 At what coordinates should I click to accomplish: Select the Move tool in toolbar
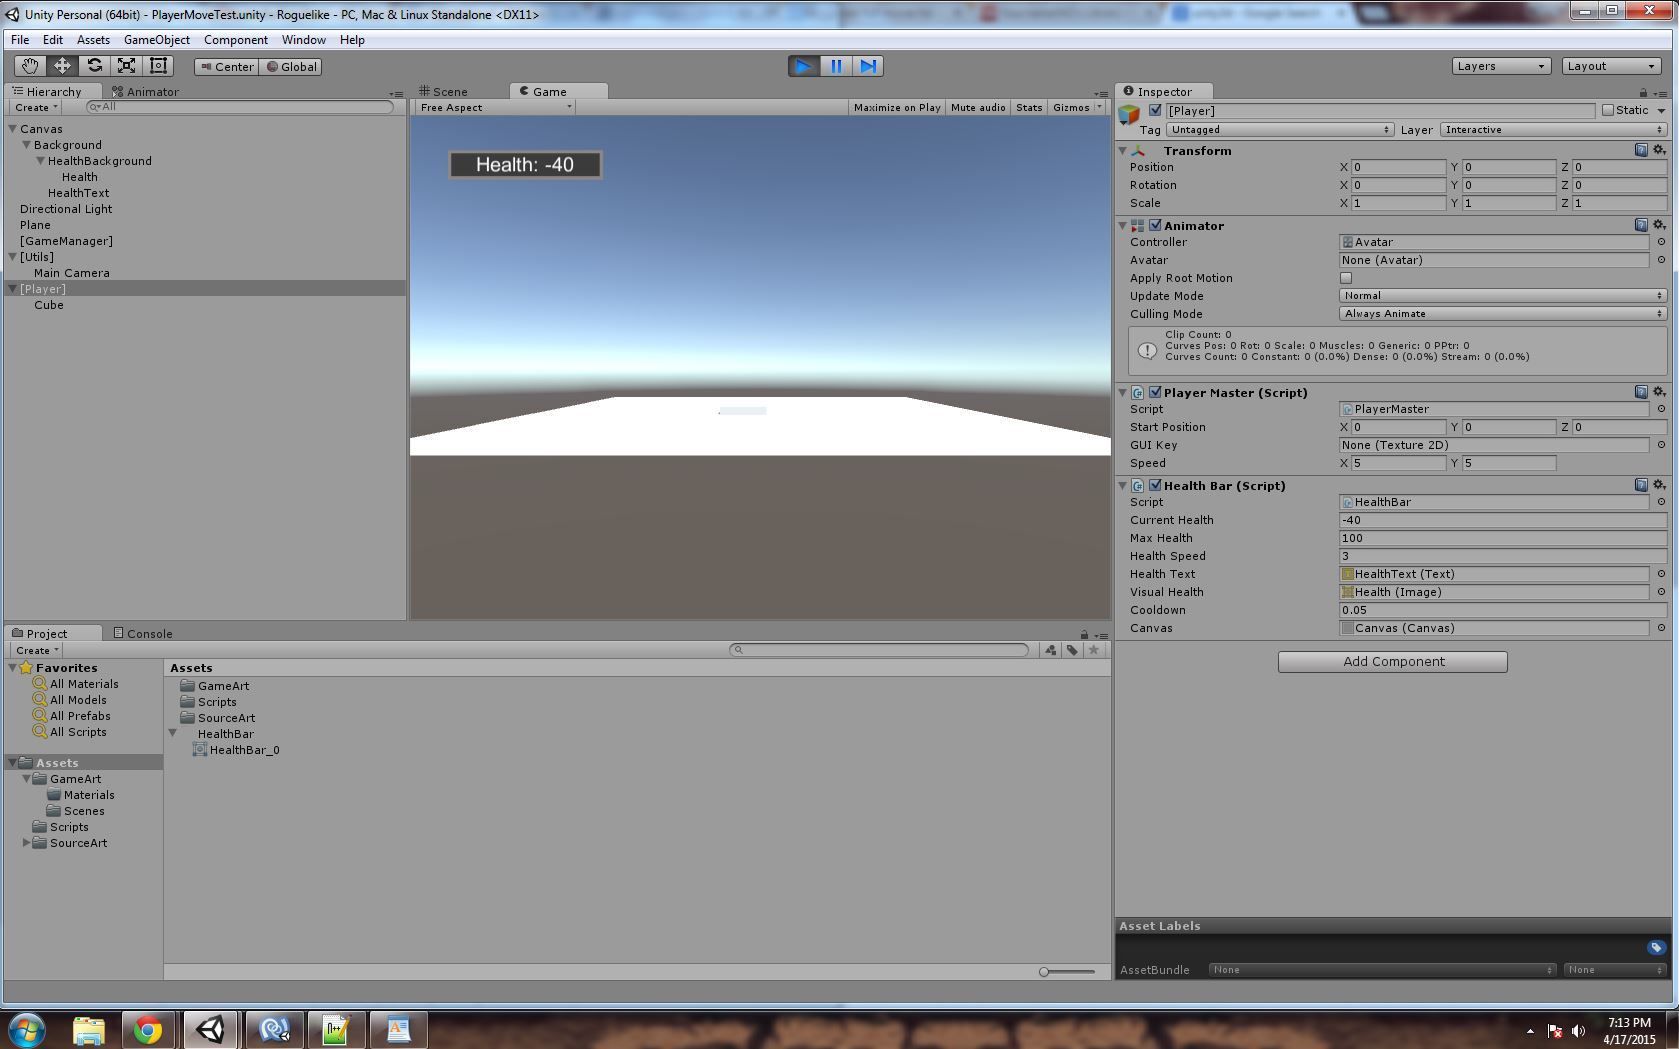pyautogui.click(x=62, y=66)
